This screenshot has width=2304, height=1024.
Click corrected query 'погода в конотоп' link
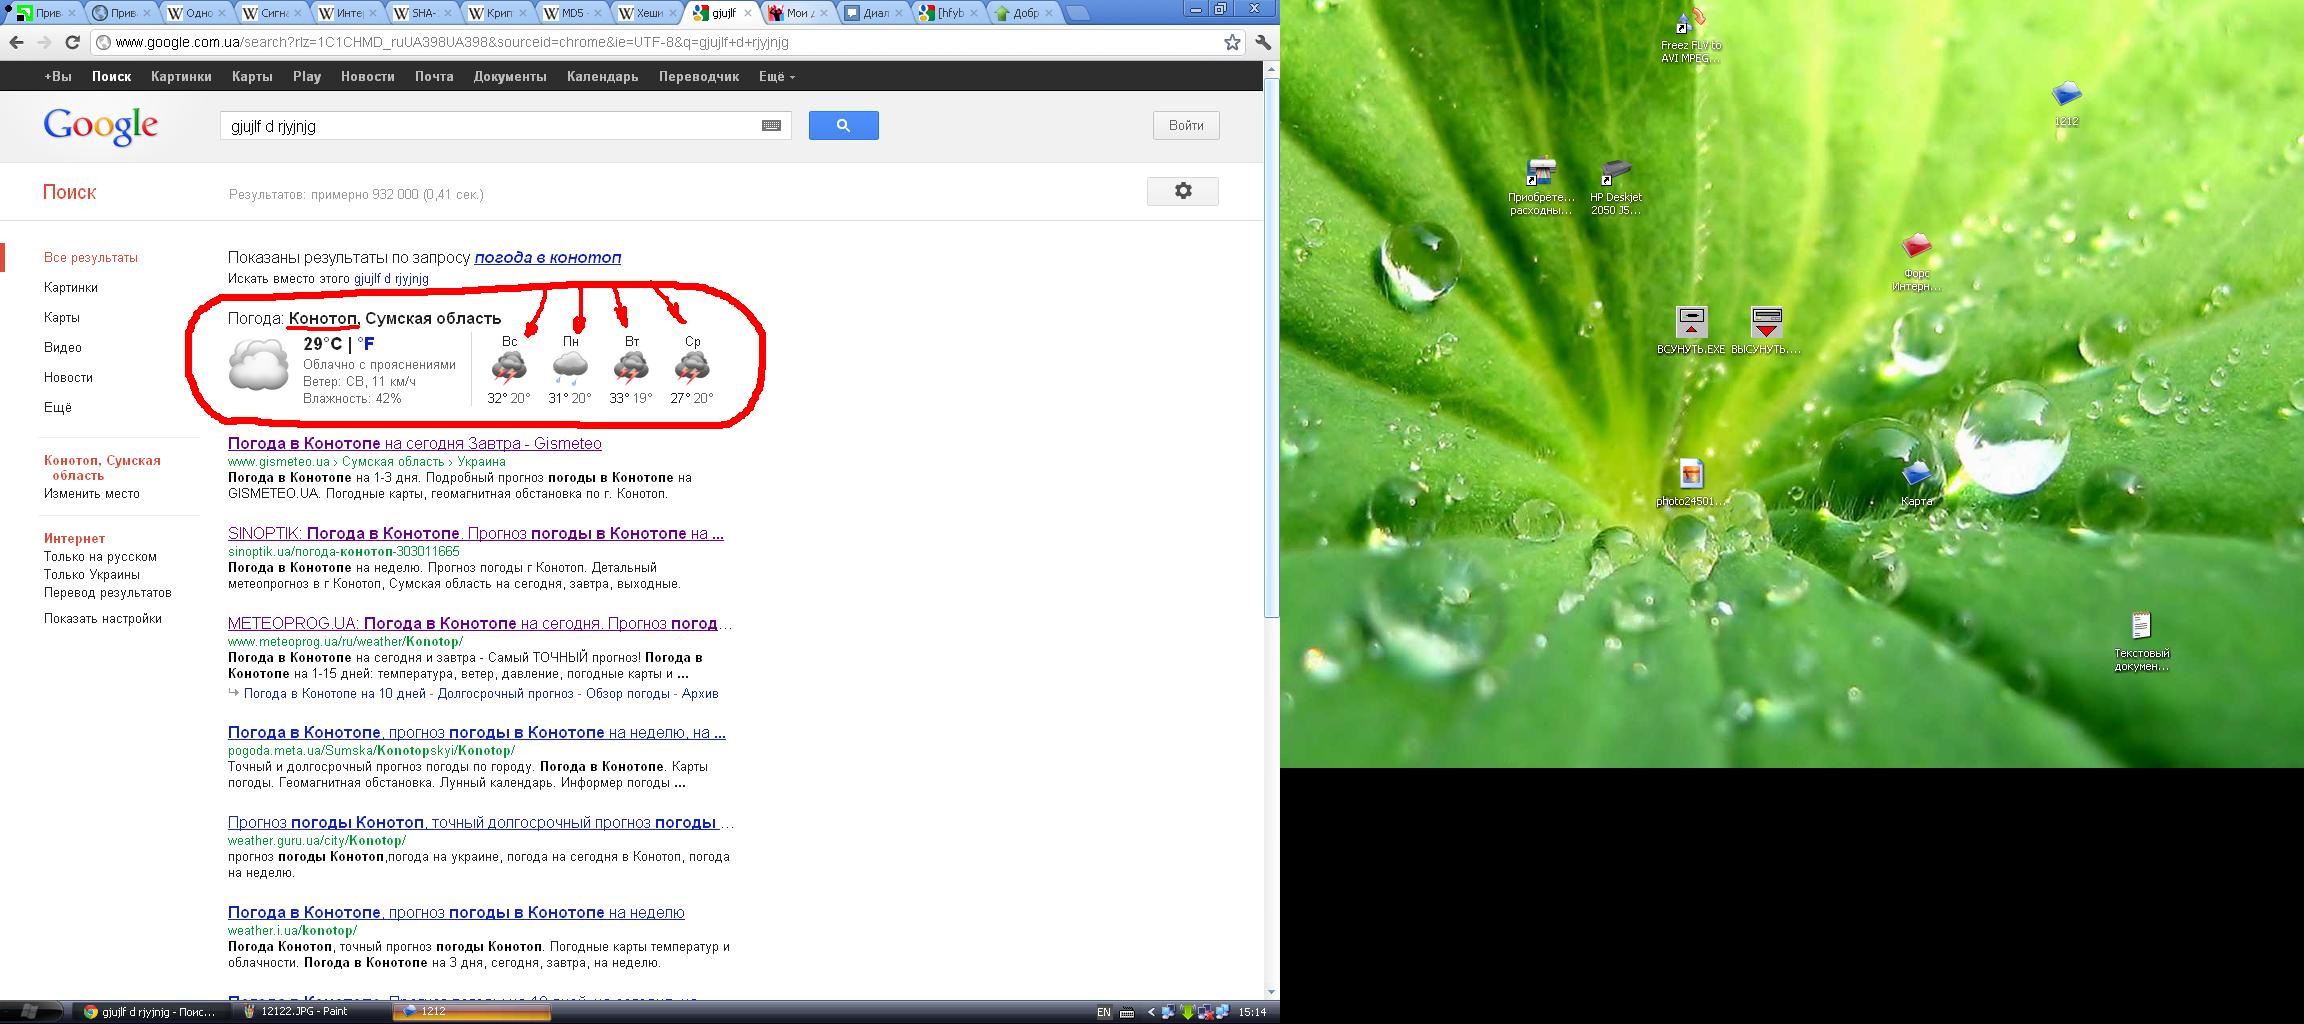point(547,257)
